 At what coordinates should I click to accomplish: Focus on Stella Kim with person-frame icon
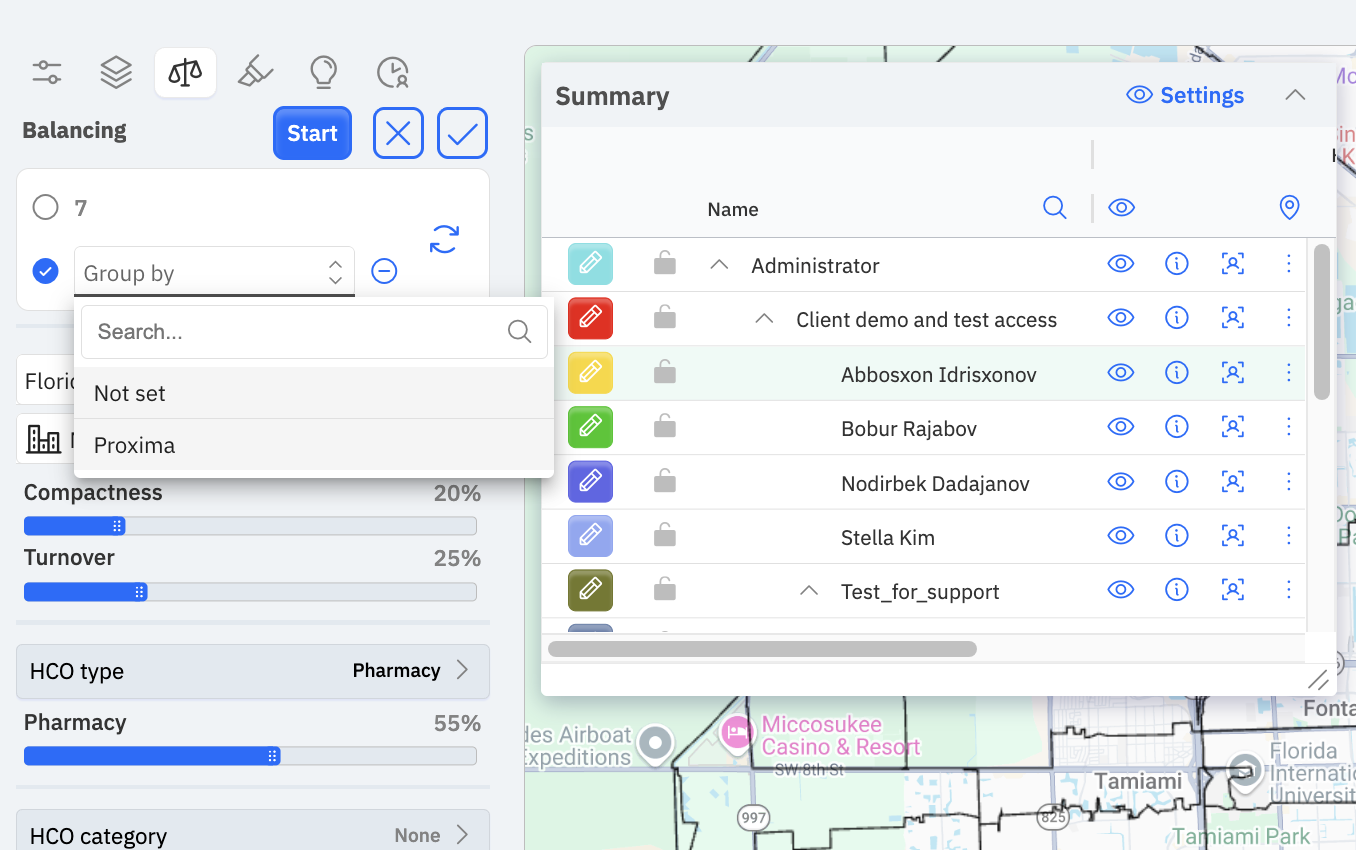[1233, 536]
